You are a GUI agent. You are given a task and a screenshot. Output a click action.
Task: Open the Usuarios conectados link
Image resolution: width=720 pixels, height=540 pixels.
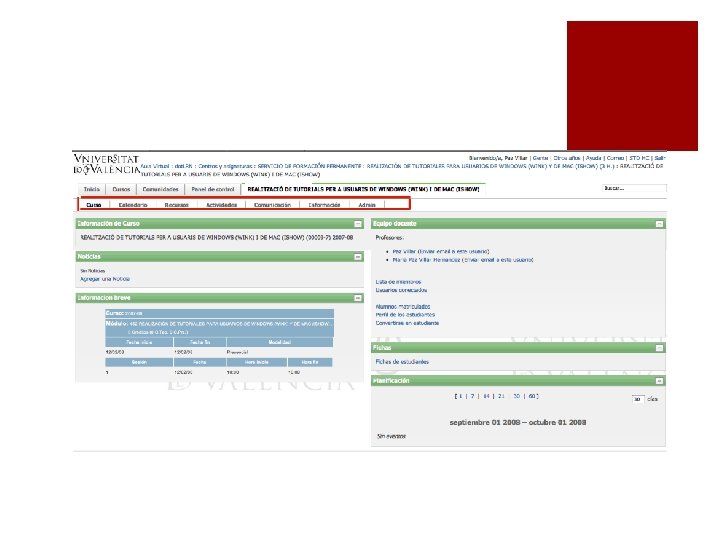point(401,290)
